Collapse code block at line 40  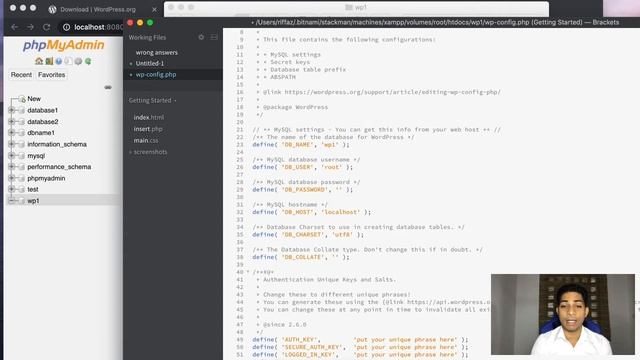[248, 272]
